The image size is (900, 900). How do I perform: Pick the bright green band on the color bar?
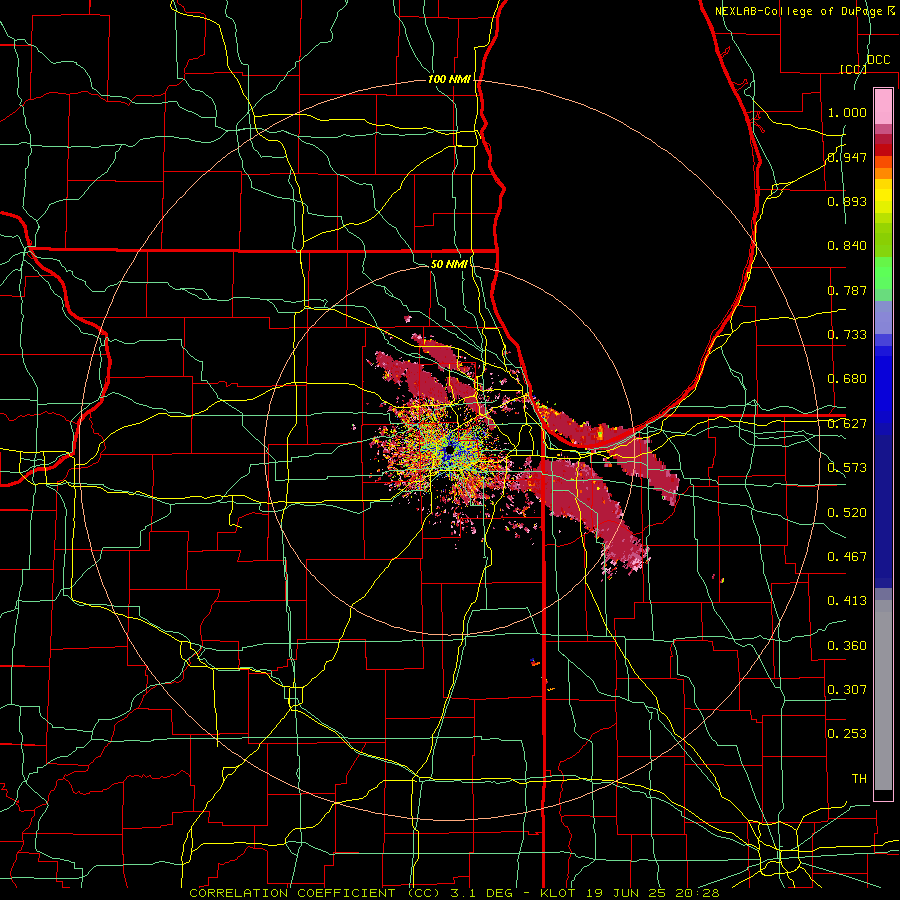coord(883,273)
